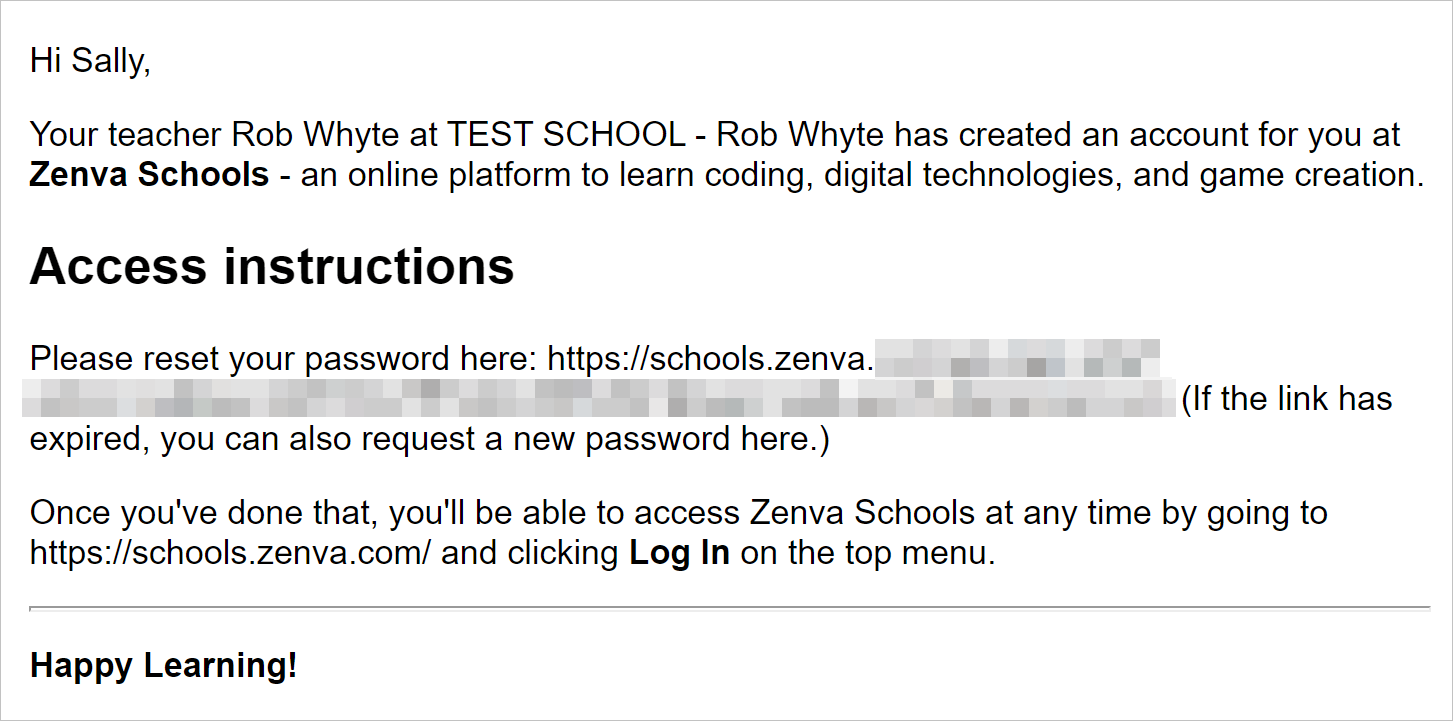Image resolution: width=1453 pixels, height=721 pixels.
Task: Click the blurred second line of the reset URL
Action: [x=600, y=398]
